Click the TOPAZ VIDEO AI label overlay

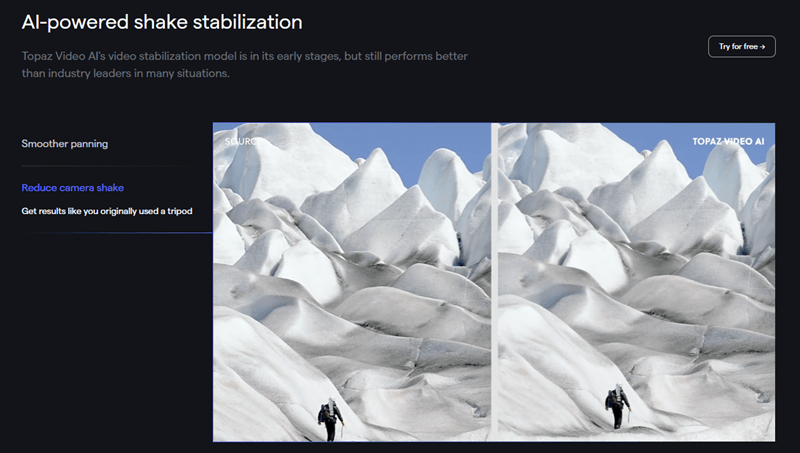click(728, 141)
